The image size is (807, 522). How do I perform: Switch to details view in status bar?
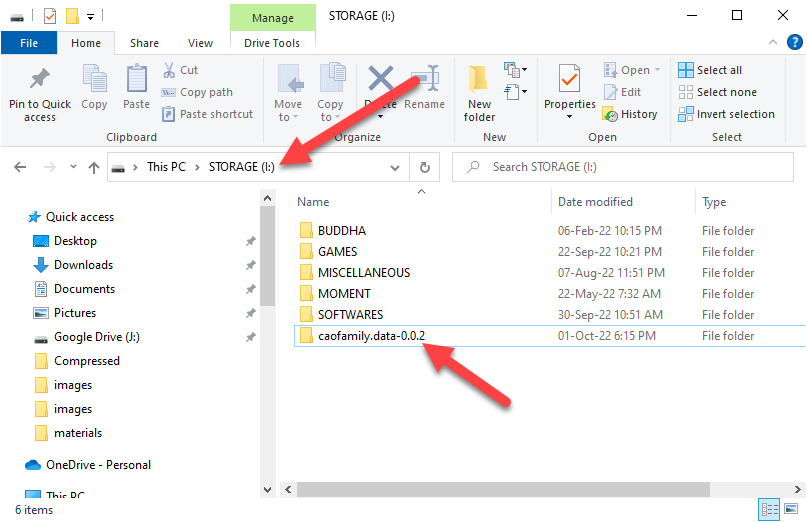coord(770,509)
